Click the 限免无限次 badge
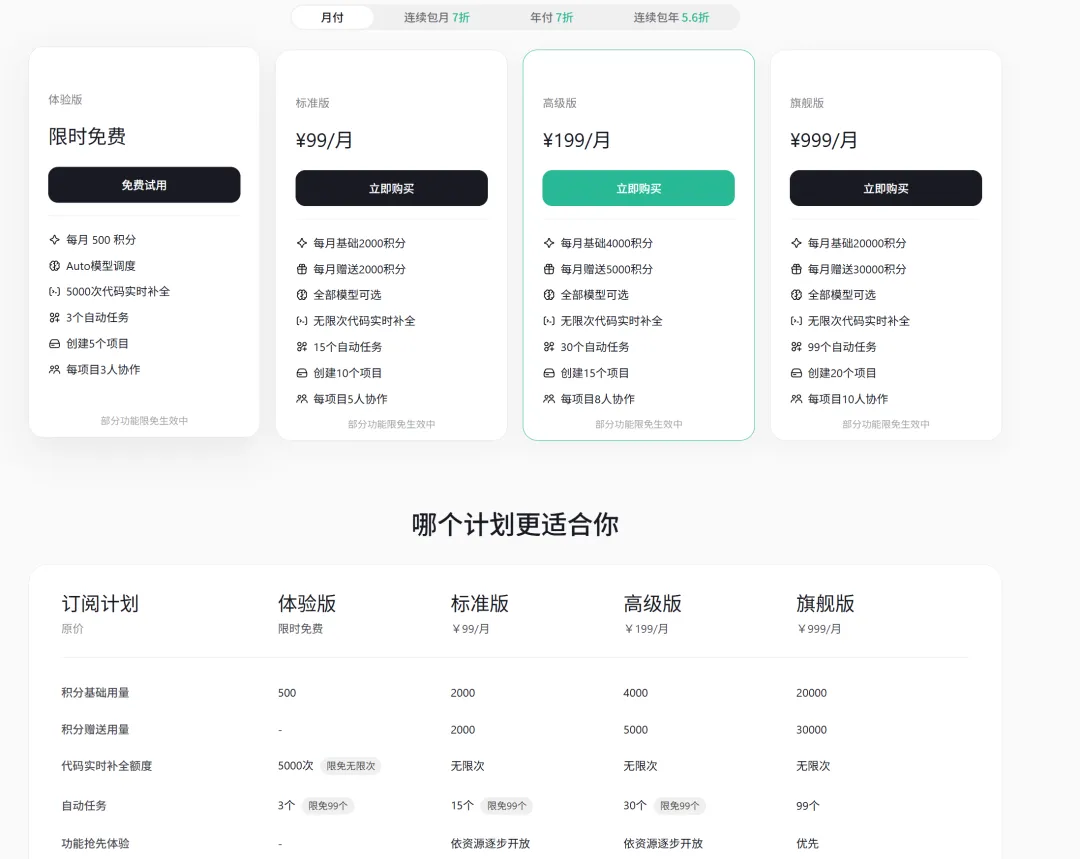 tap(351, 766)
